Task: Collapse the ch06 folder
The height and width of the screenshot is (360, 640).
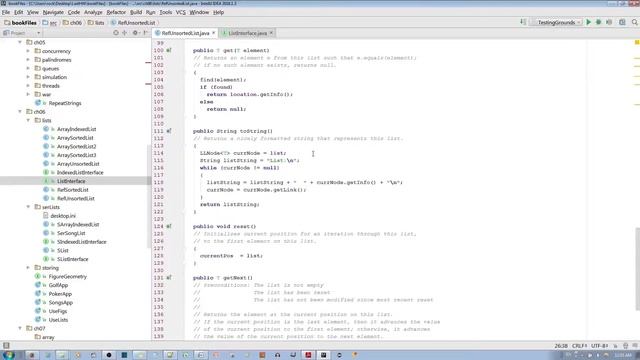Action: coord(20,111)
